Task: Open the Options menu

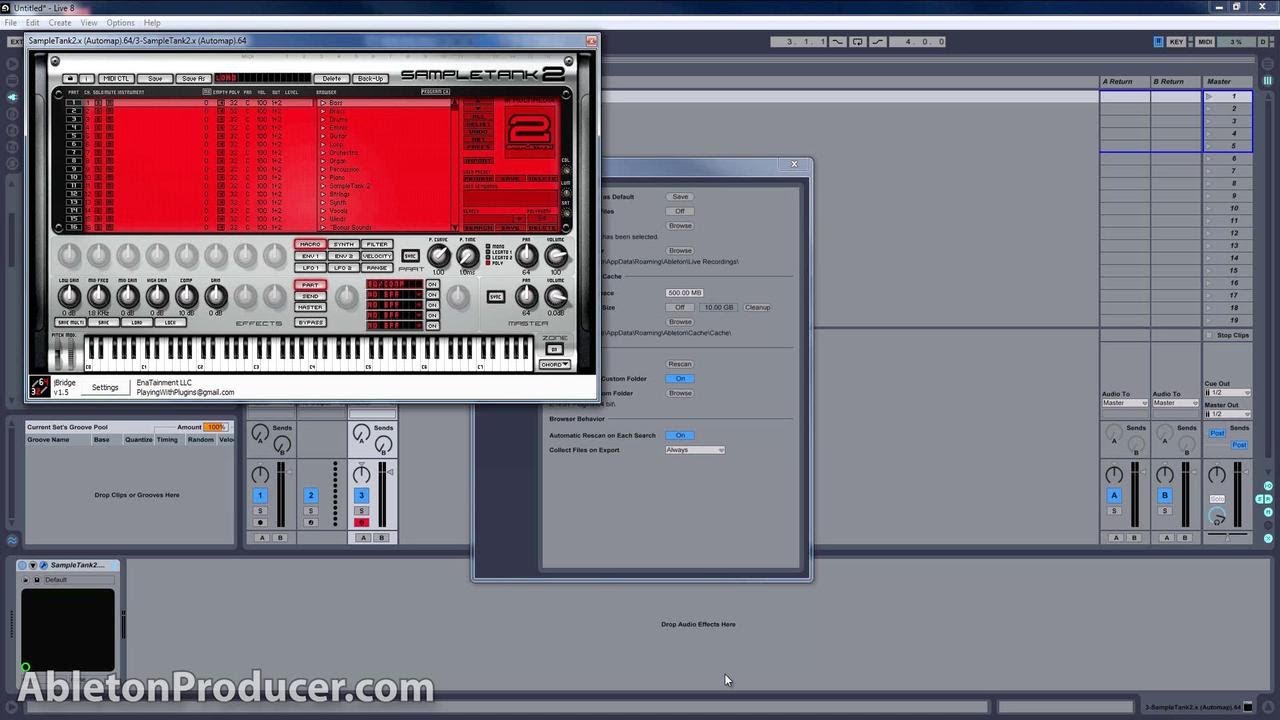Action: click(120, 22)
